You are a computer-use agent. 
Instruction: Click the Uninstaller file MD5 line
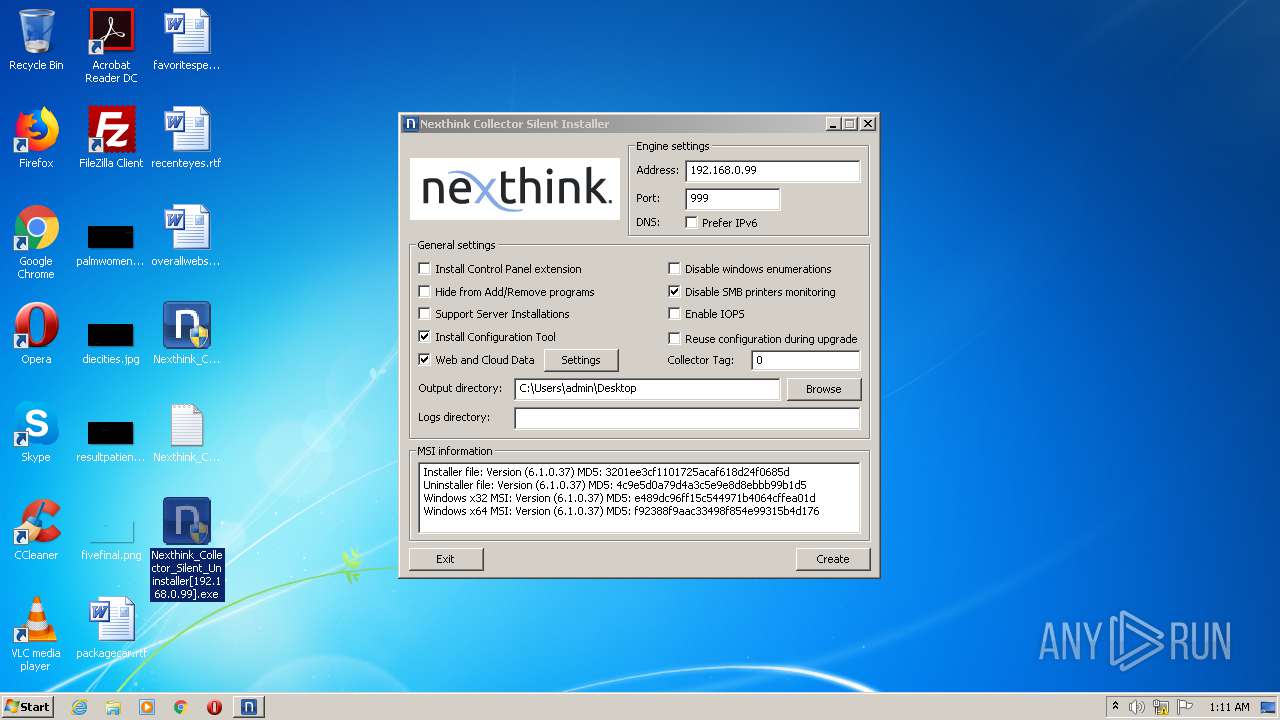pos(614,485)
